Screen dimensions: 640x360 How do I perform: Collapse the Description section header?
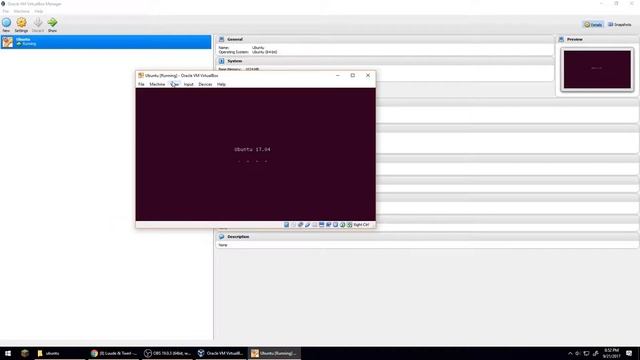click(x=427, y=237)
